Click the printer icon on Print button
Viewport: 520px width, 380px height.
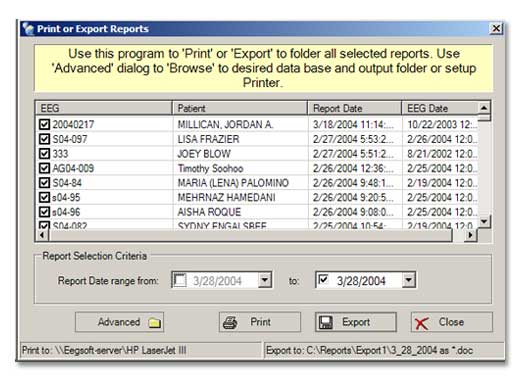coord(230,323)
